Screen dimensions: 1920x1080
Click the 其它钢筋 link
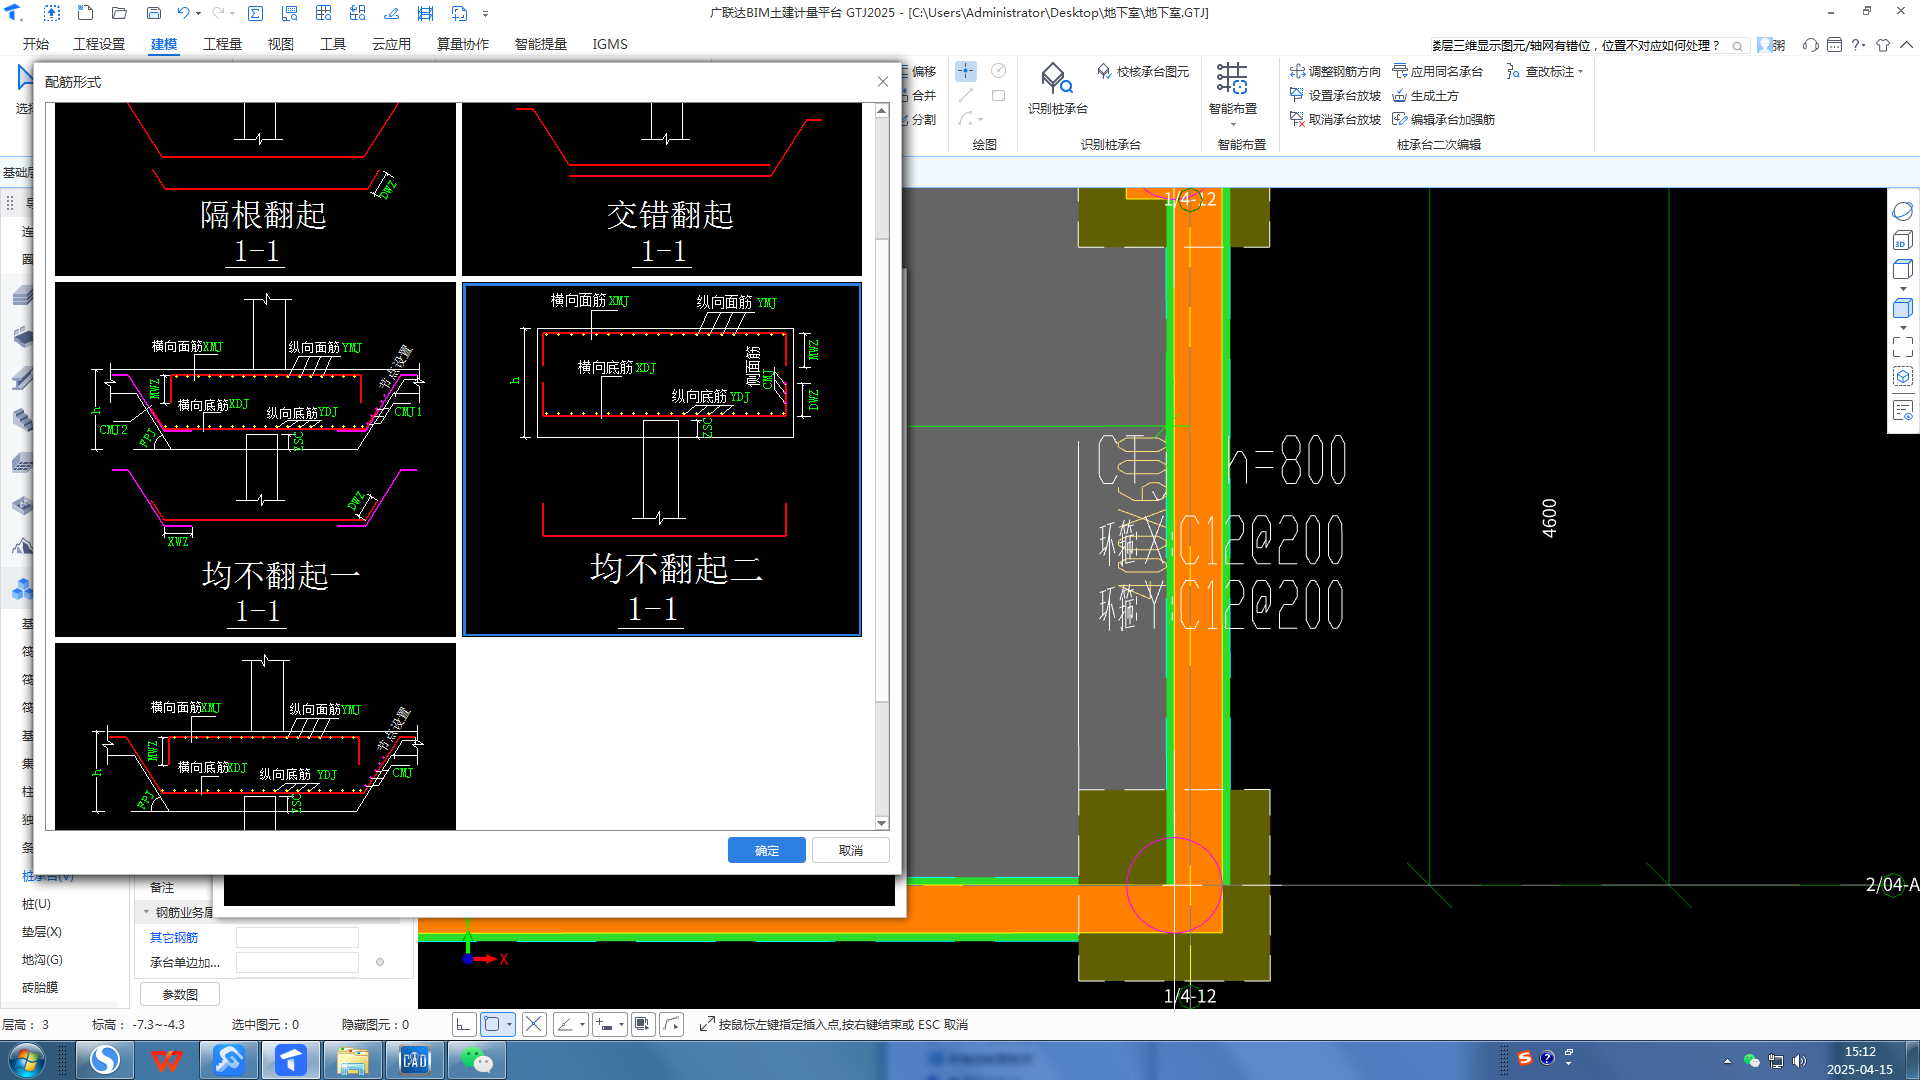(174, 937)
